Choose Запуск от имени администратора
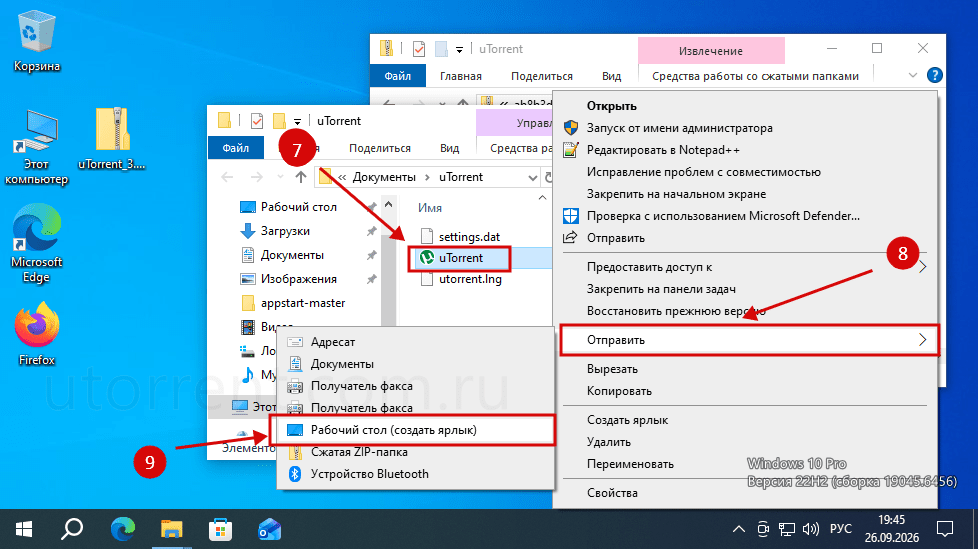Image resolution: width=978 pixels, height=549 pixels. (x=745, y=128)
